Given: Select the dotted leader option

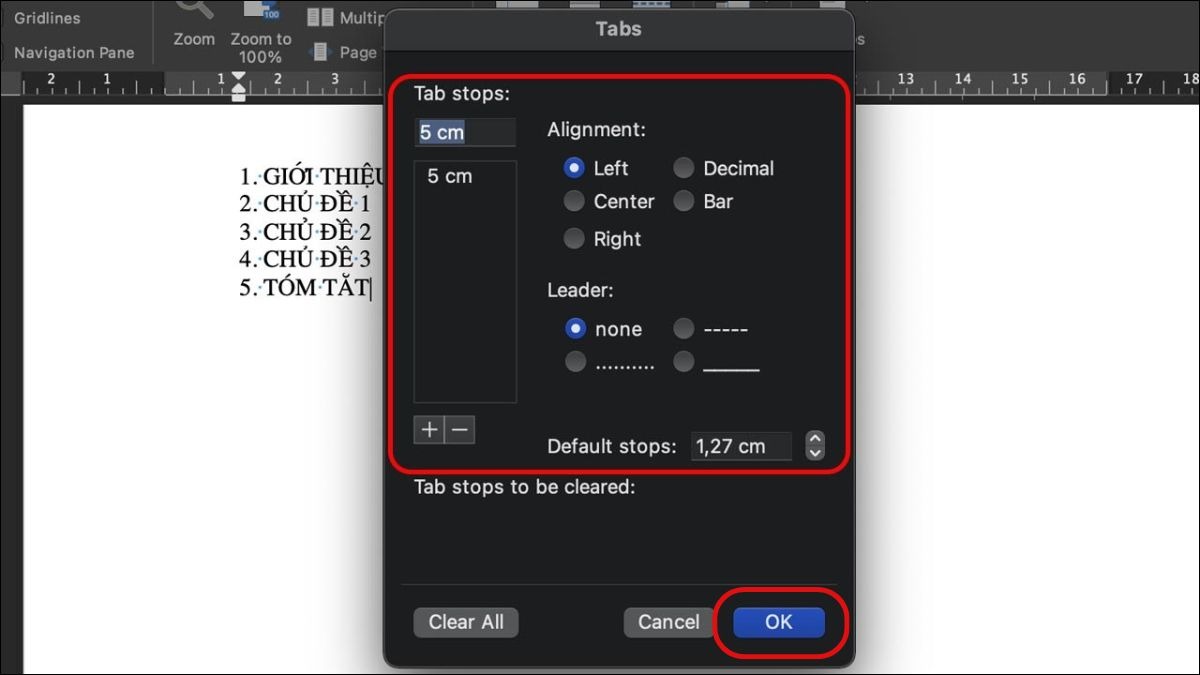Looking at the screenshot, I should (575, 362).
